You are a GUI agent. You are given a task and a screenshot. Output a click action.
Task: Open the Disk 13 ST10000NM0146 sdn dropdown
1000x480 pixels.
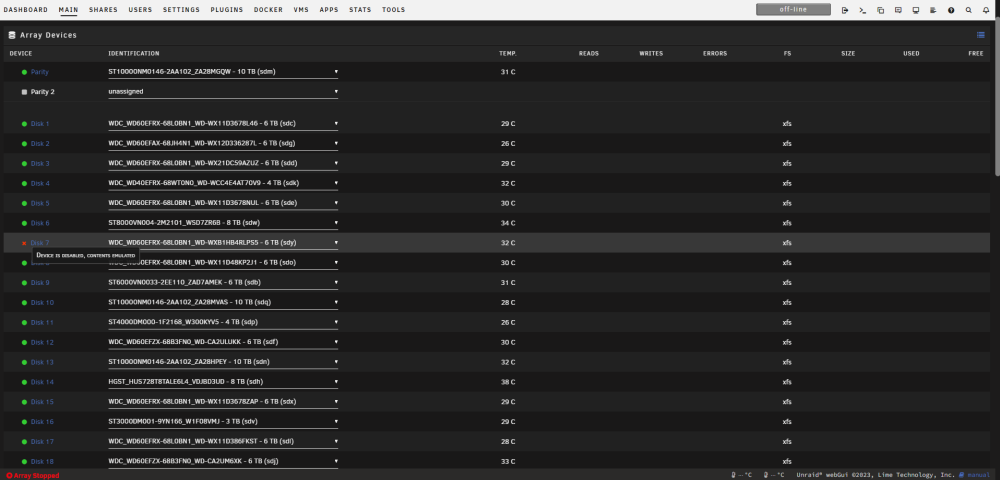tap(223, 362)
